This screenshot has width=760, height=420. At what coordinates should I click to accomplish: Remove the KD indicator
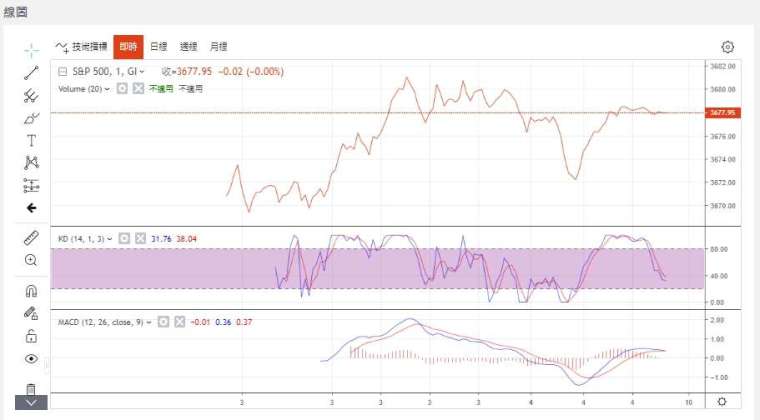141,238
